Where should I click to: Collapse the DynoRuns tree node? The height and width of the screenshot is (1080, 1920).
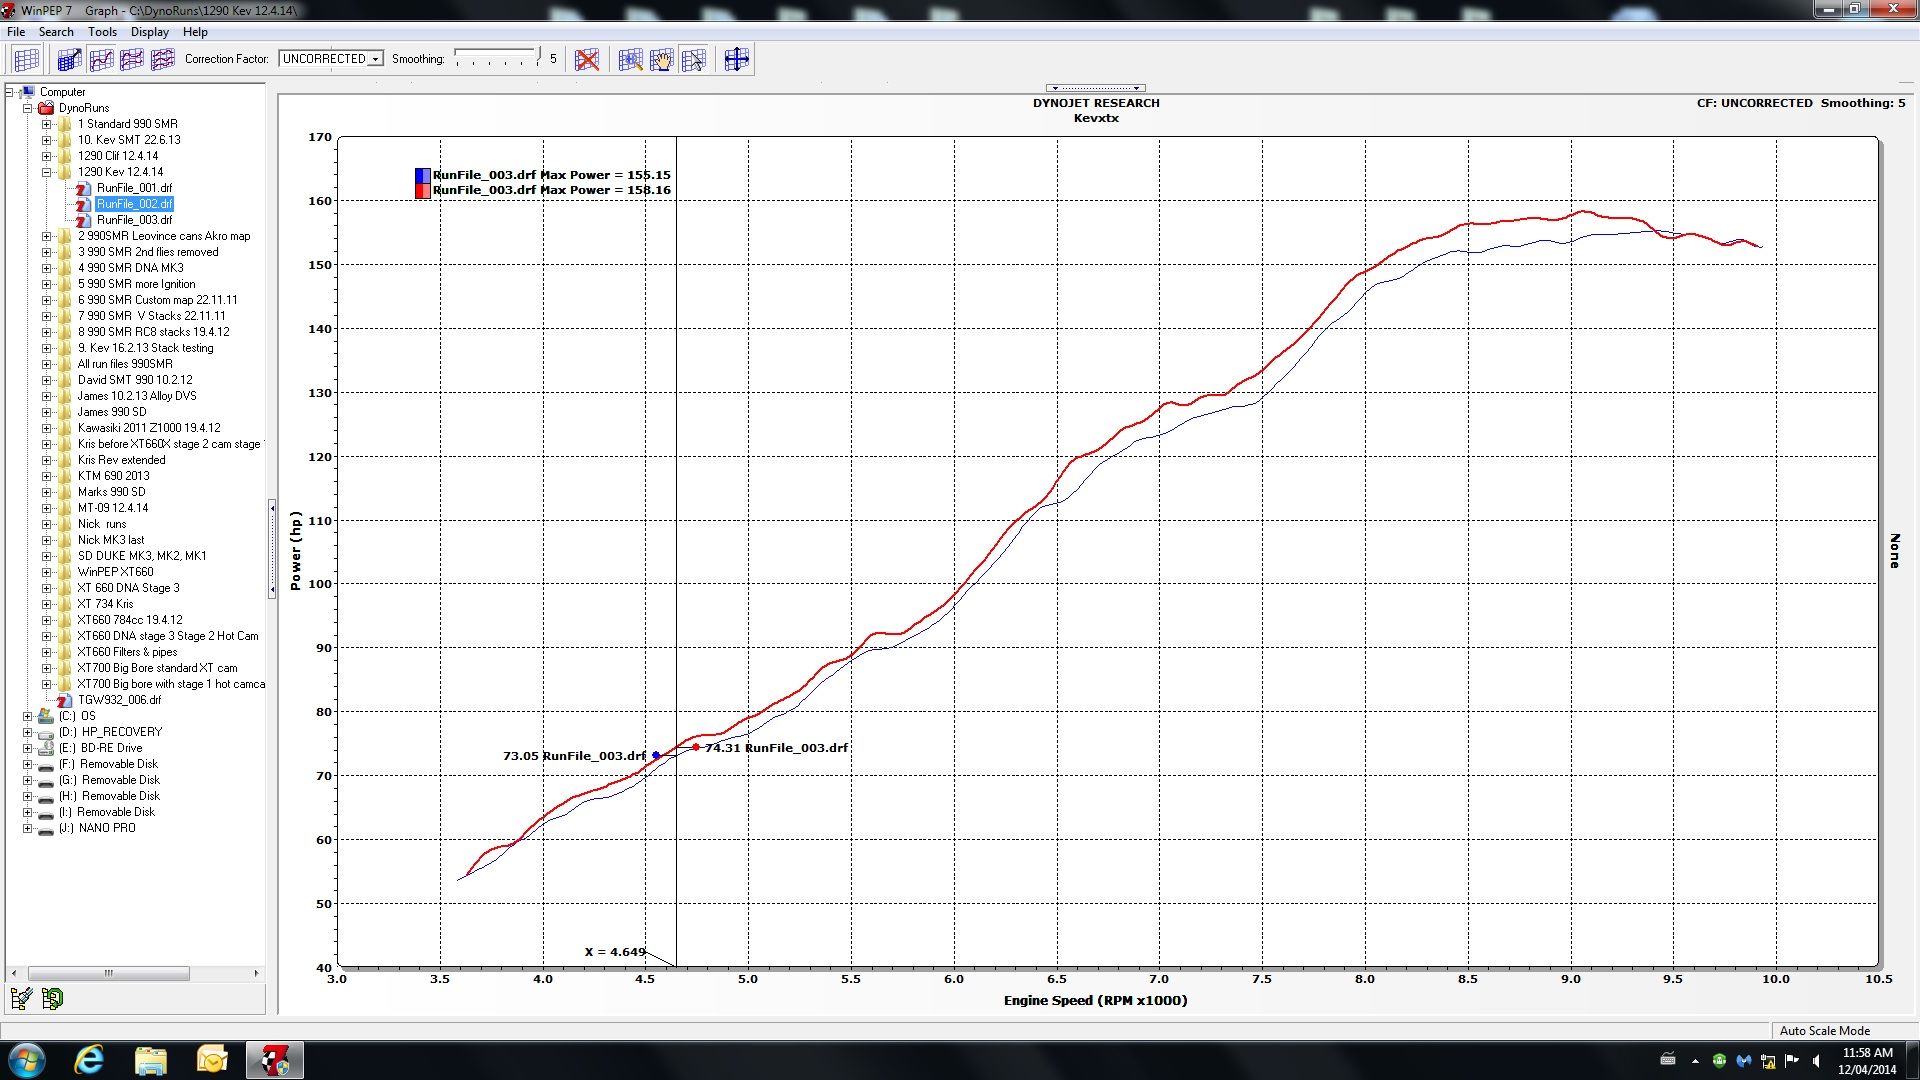(x=28, y=108)
